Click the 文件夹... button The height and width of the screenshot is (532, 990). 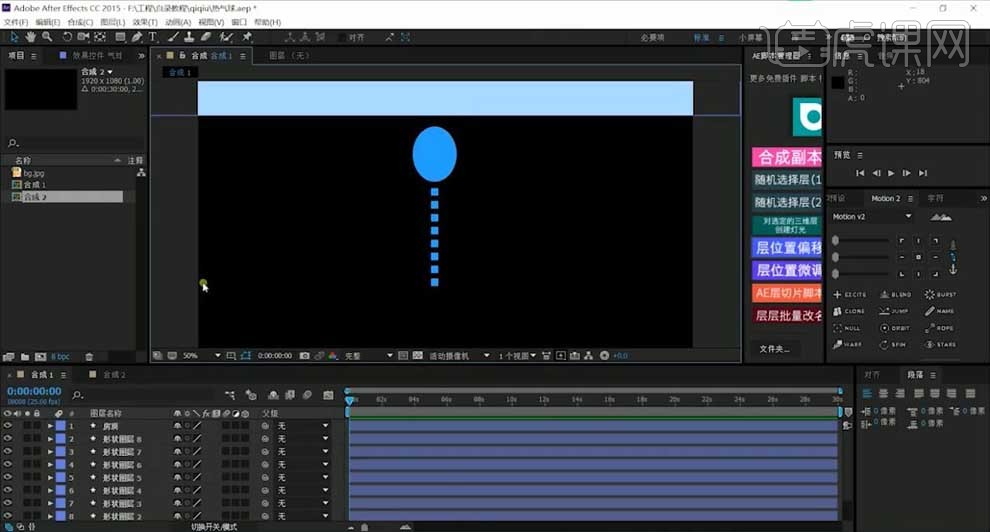(774, 349)
